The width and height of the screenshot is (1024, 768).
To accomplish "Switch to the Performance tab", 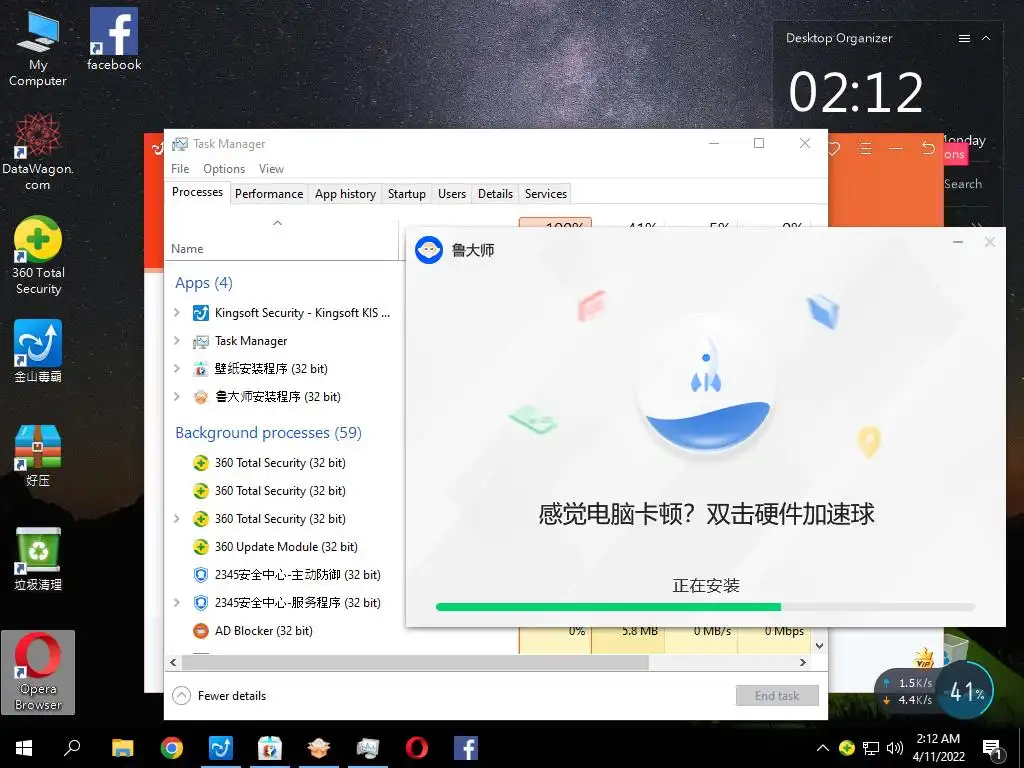I will pyautogui.click(x=269, y=194).
